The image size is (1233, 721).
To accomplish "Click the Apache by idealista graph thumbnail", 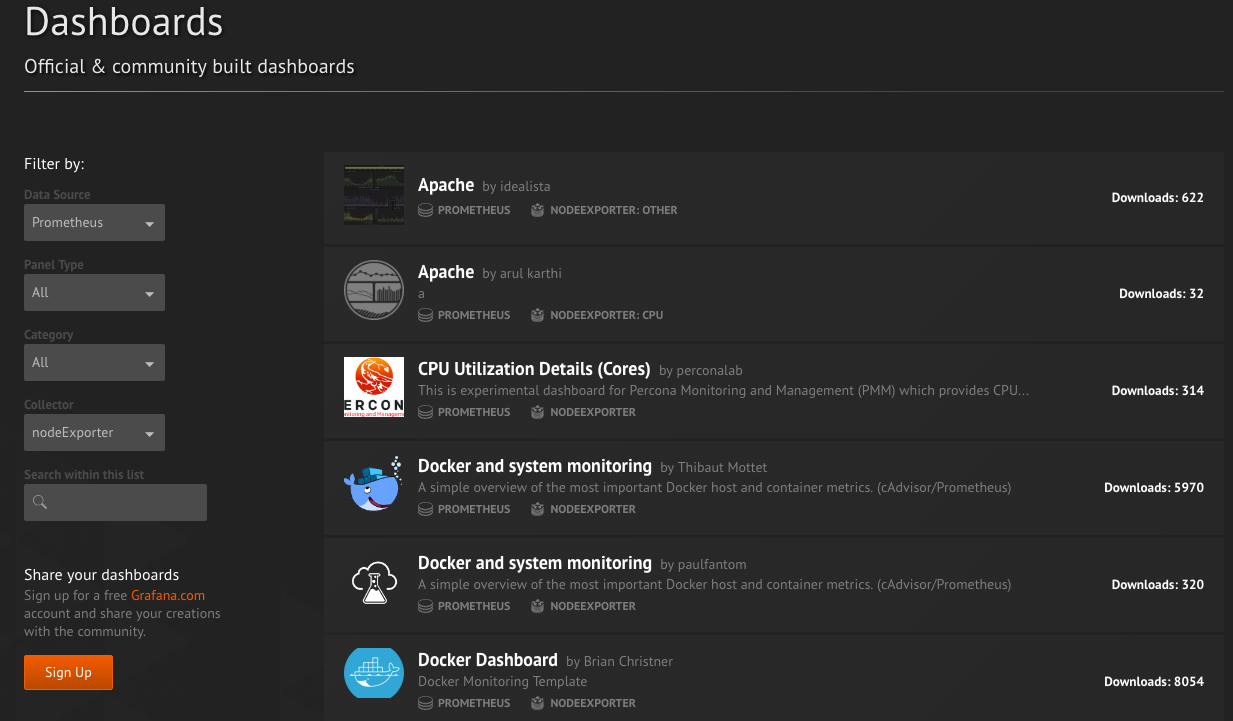I will click(373, 194).
